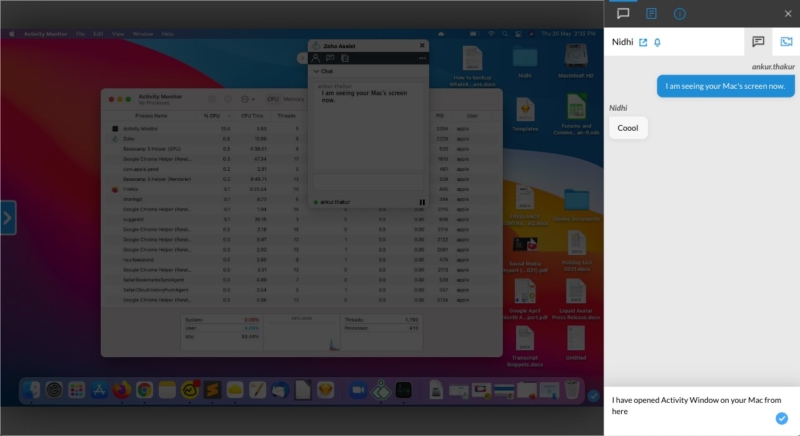800x436 pixels.
Task: Open the Apple menu on remote Mac
Action: click(x=11, y=34)
